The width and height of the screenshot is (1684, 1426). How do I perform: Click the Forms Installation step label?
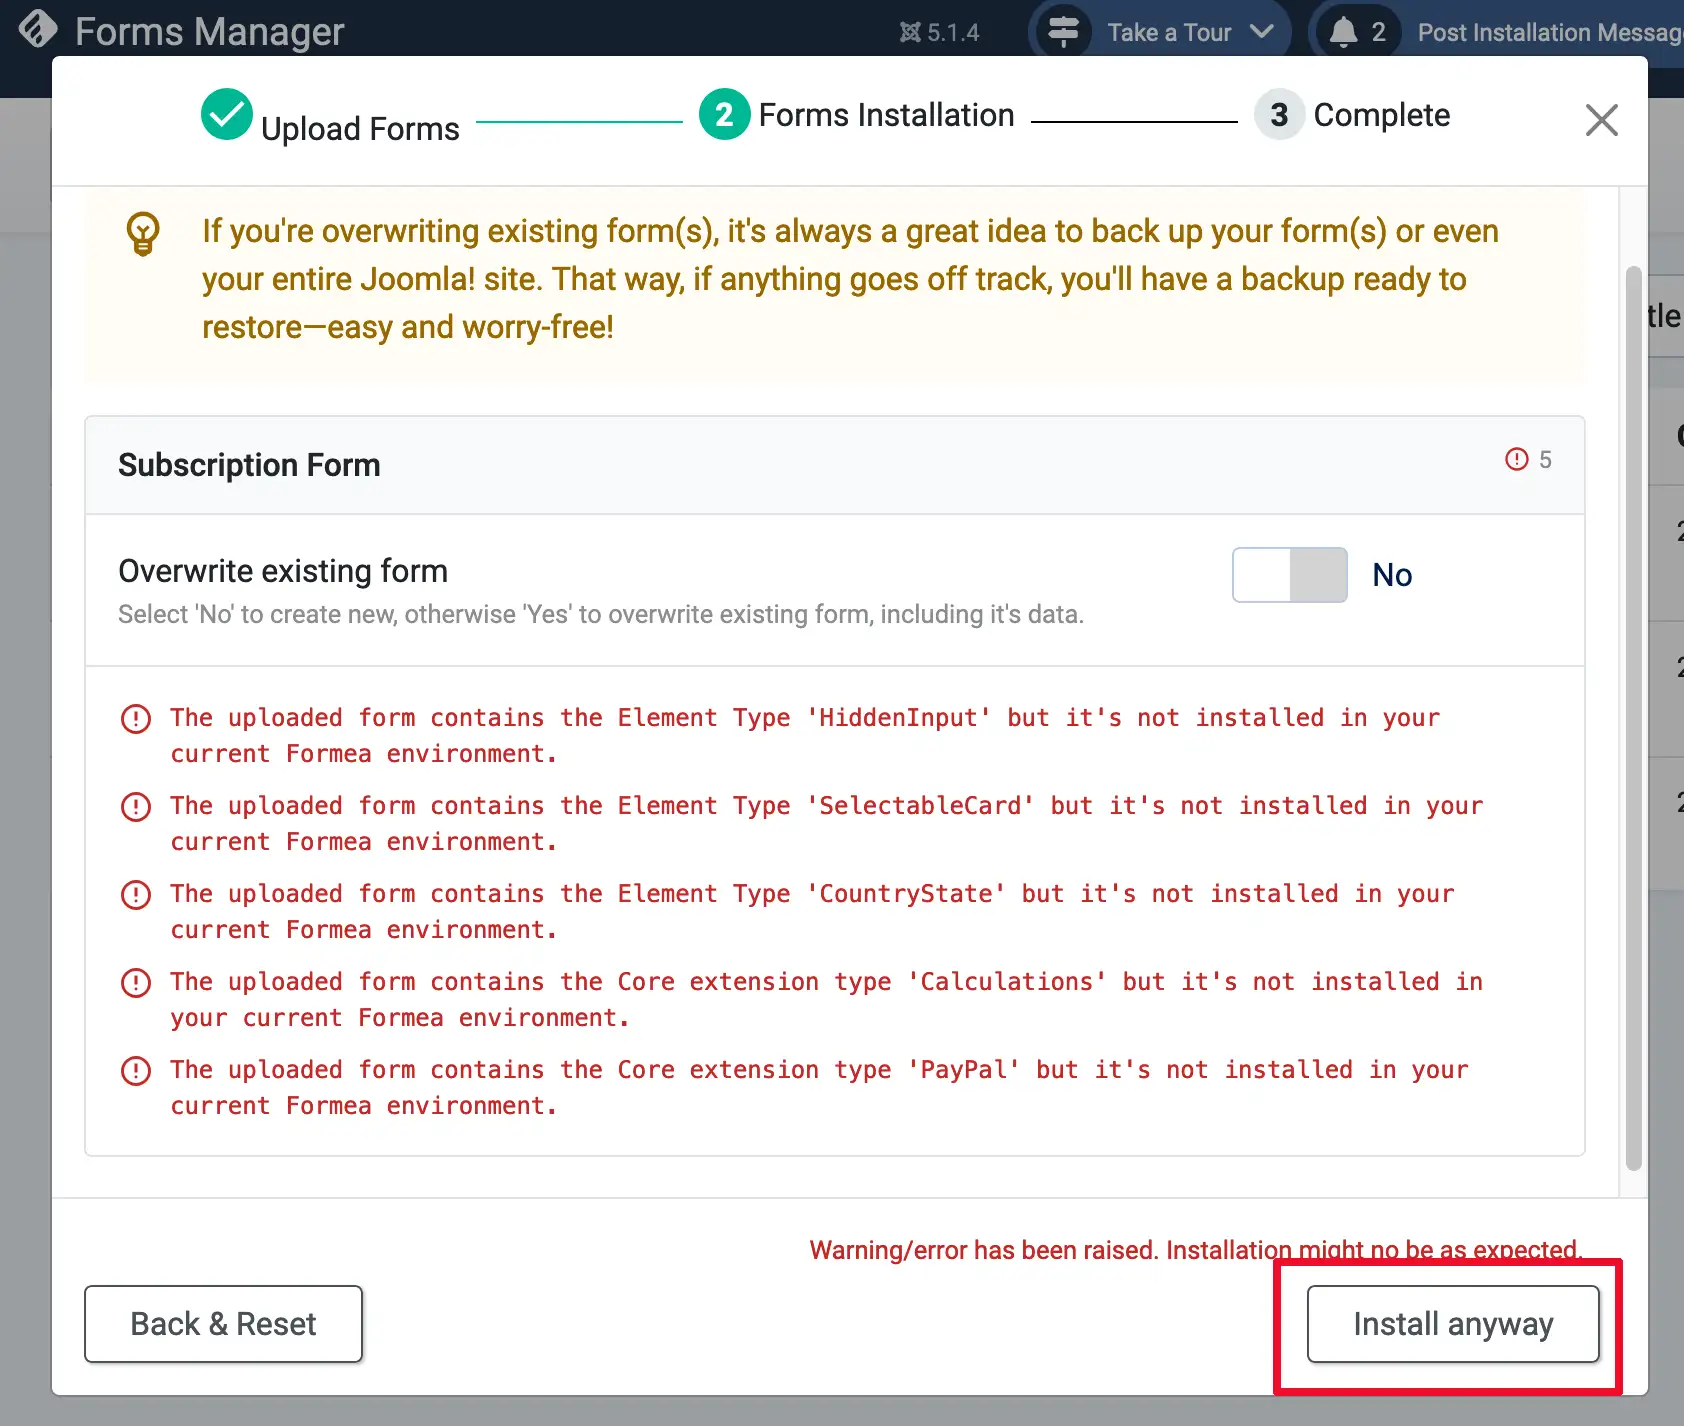(x=886, y=115)
